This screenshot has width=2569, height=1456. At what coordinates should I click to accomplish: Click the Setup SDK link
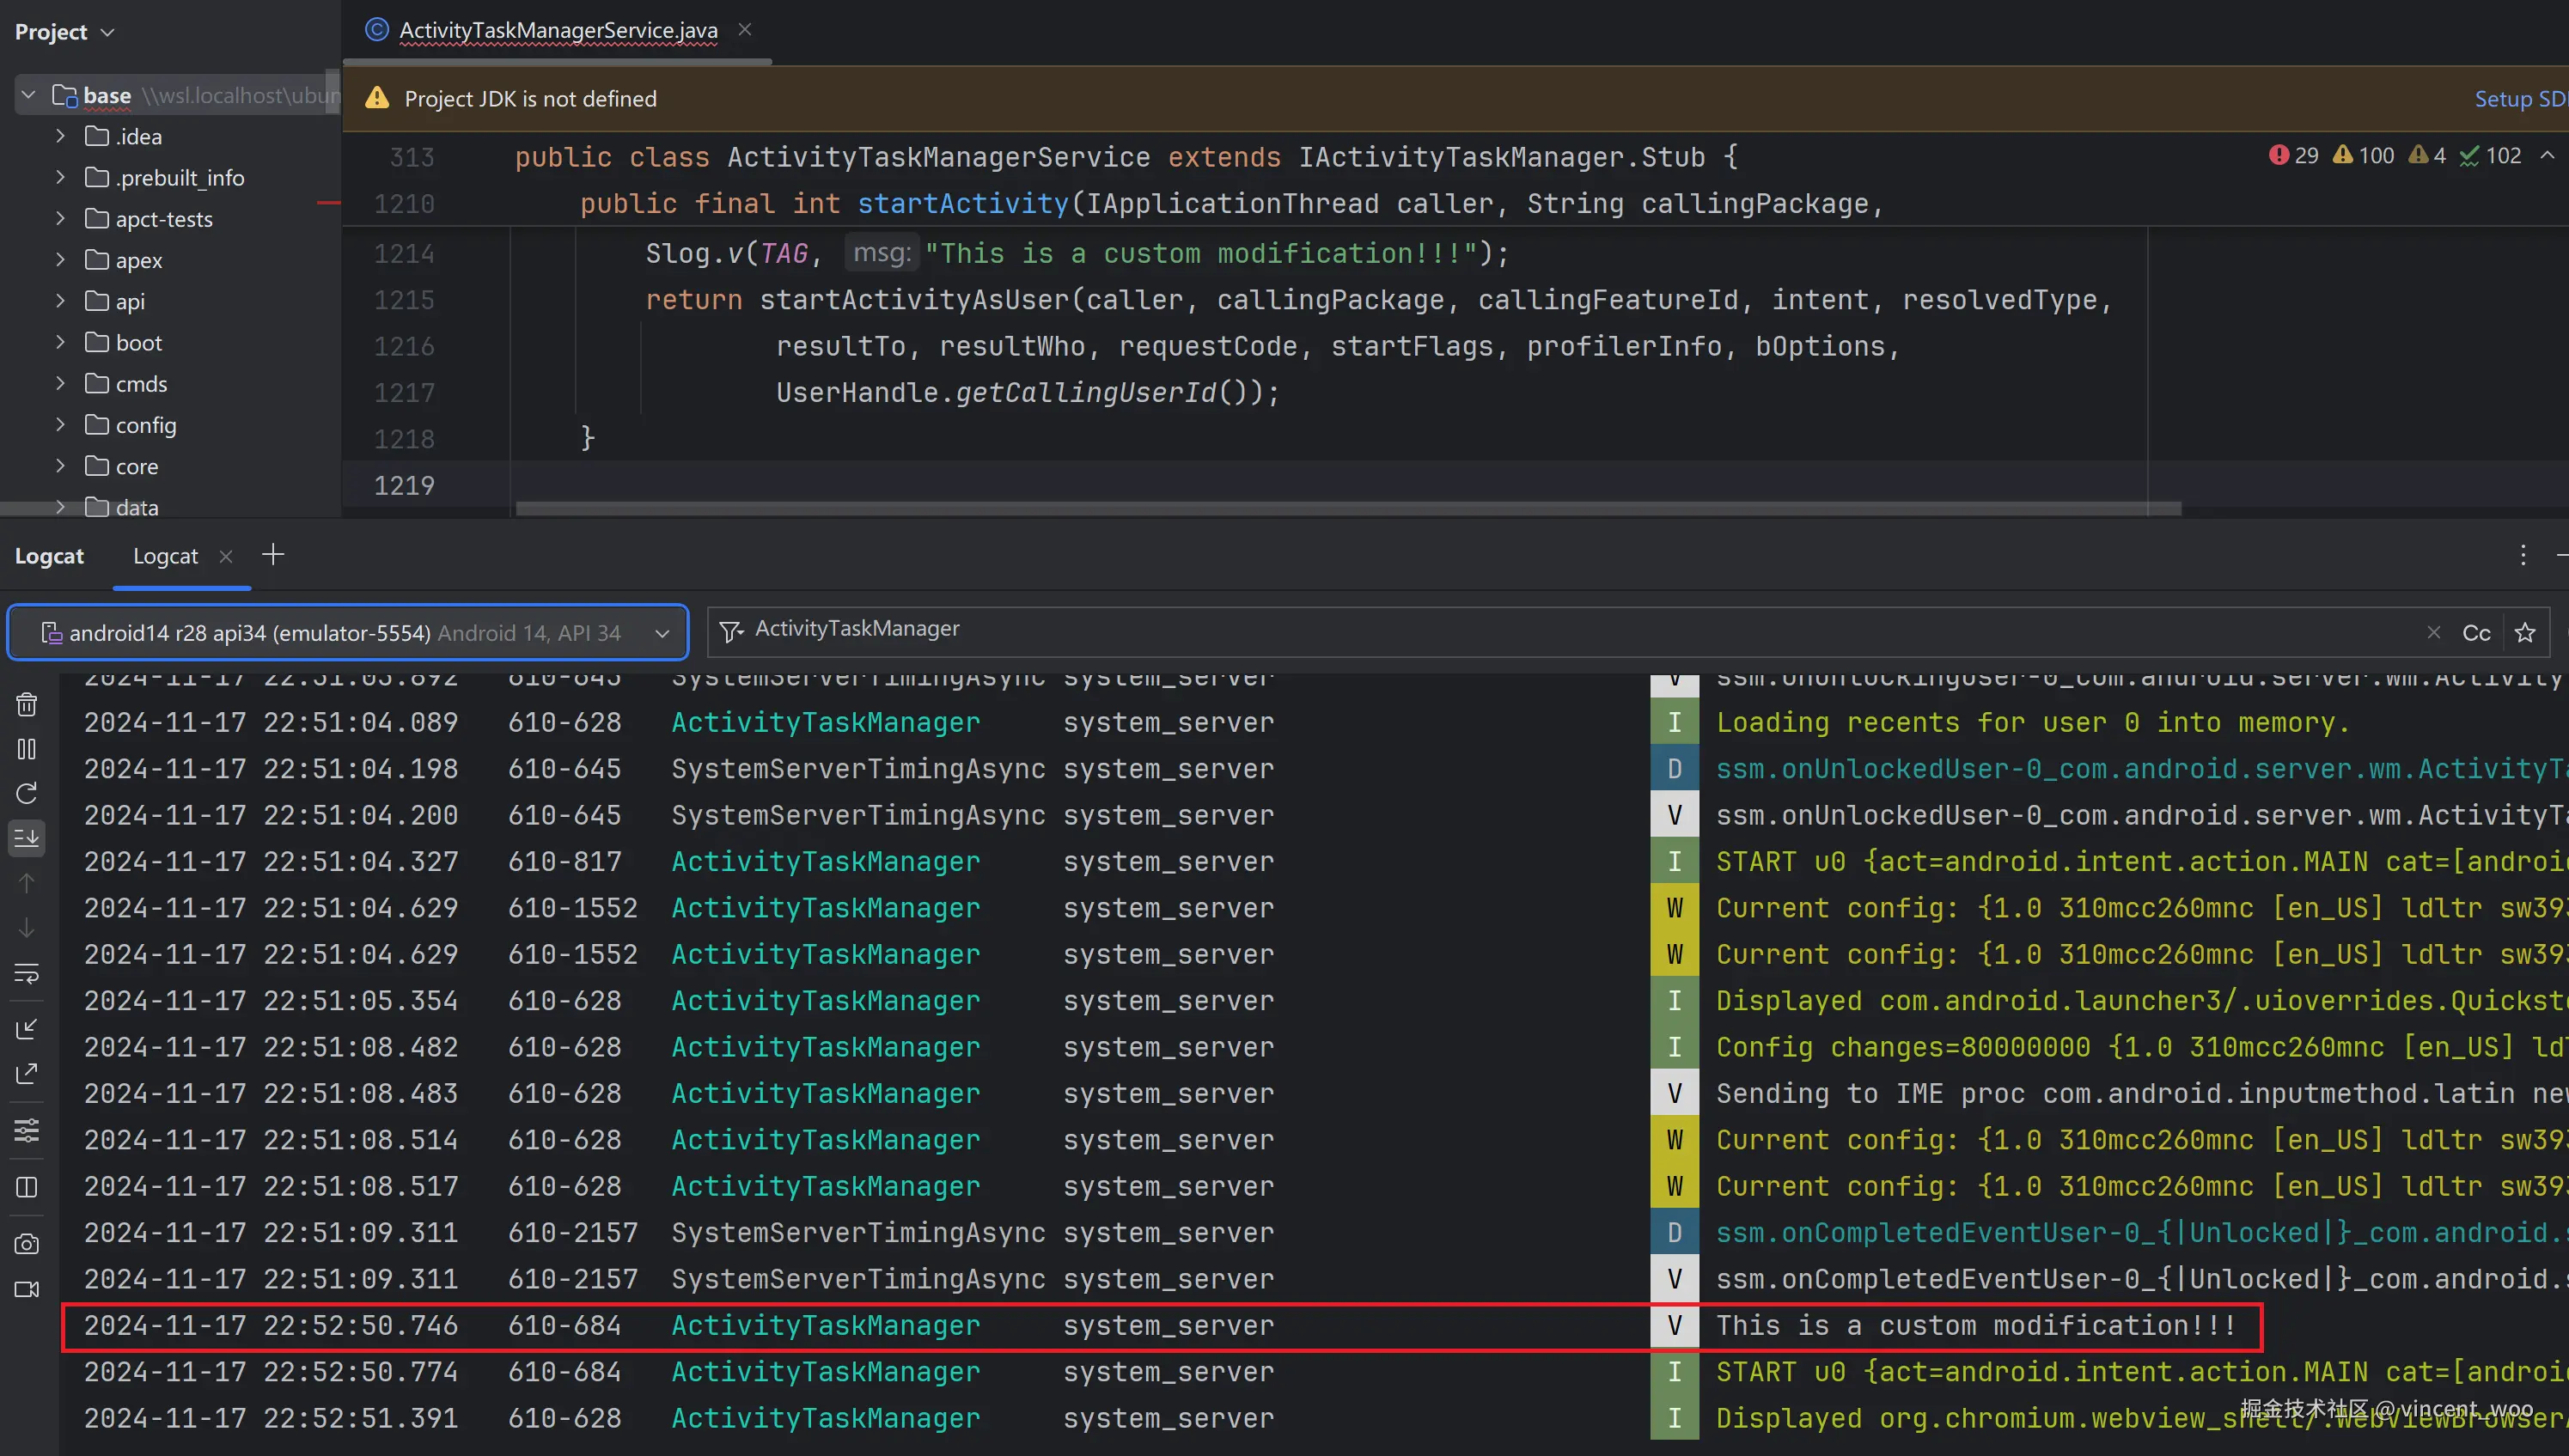pyautogui.click(x=2518, y=98)
